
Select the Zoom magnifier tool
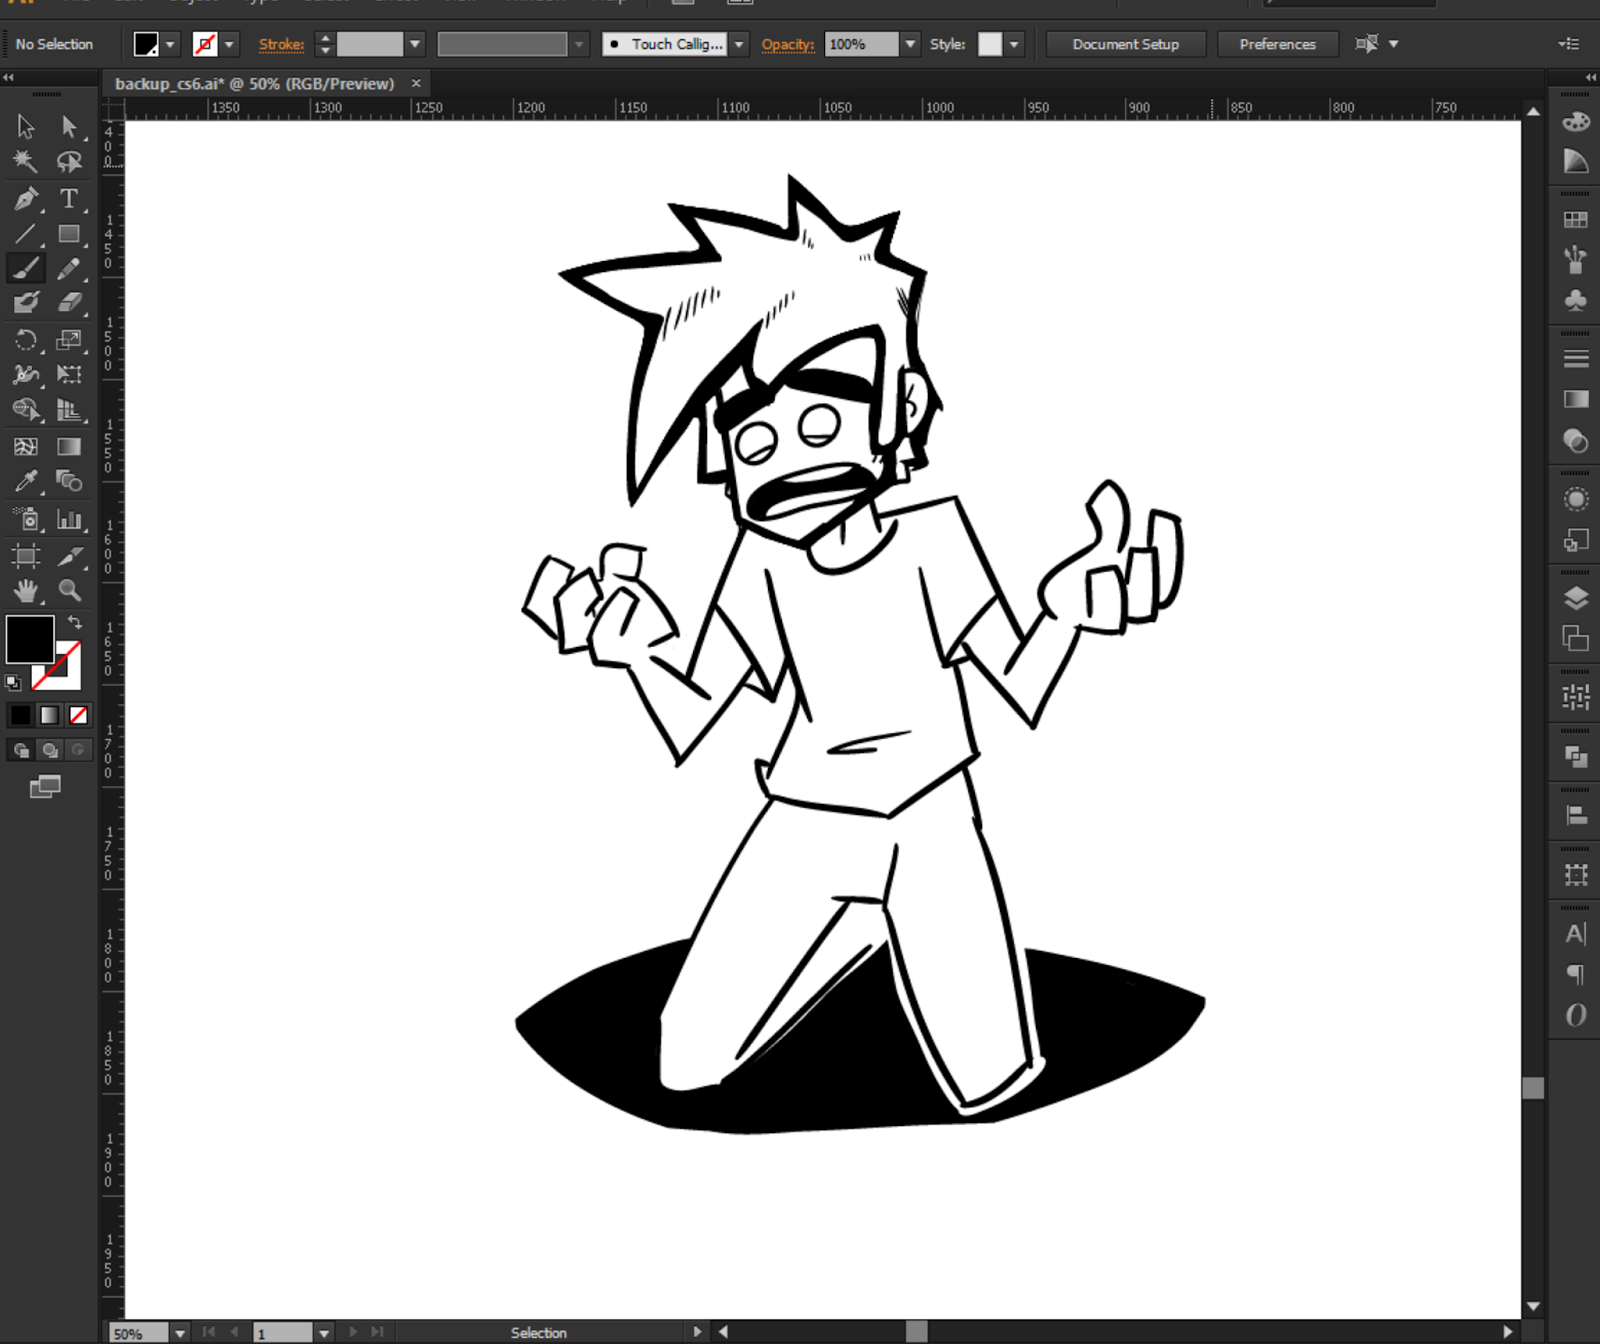[69, 590]
